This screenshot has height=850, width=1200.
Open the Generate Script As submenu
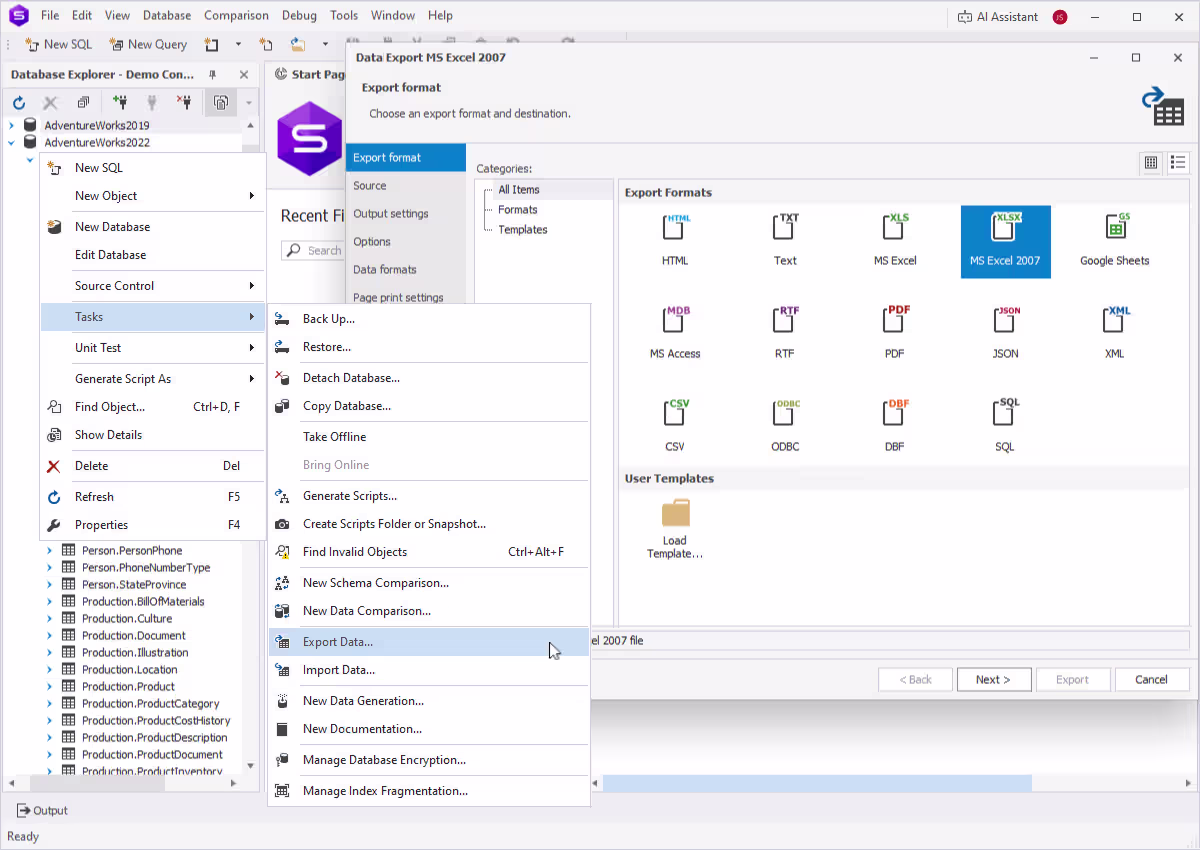(x=153, y=379)
